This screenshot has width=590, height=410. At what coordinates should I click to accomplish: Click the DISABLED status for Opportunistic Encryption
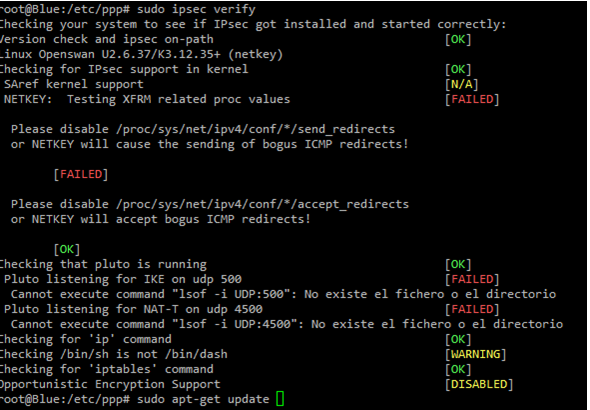pyautogui.click(x=479, y=384)
